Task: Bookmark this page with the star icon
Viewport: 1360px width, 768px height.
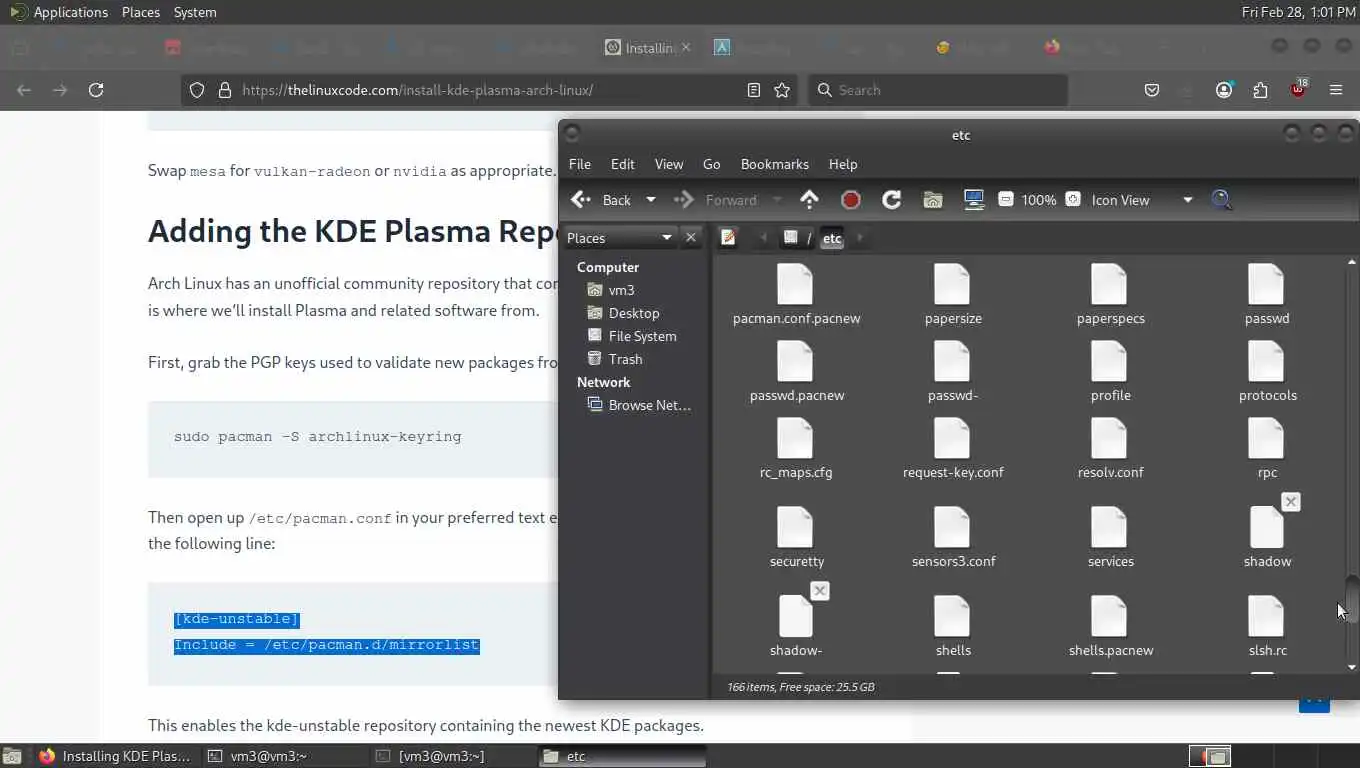Action: (x=782, y=90)
